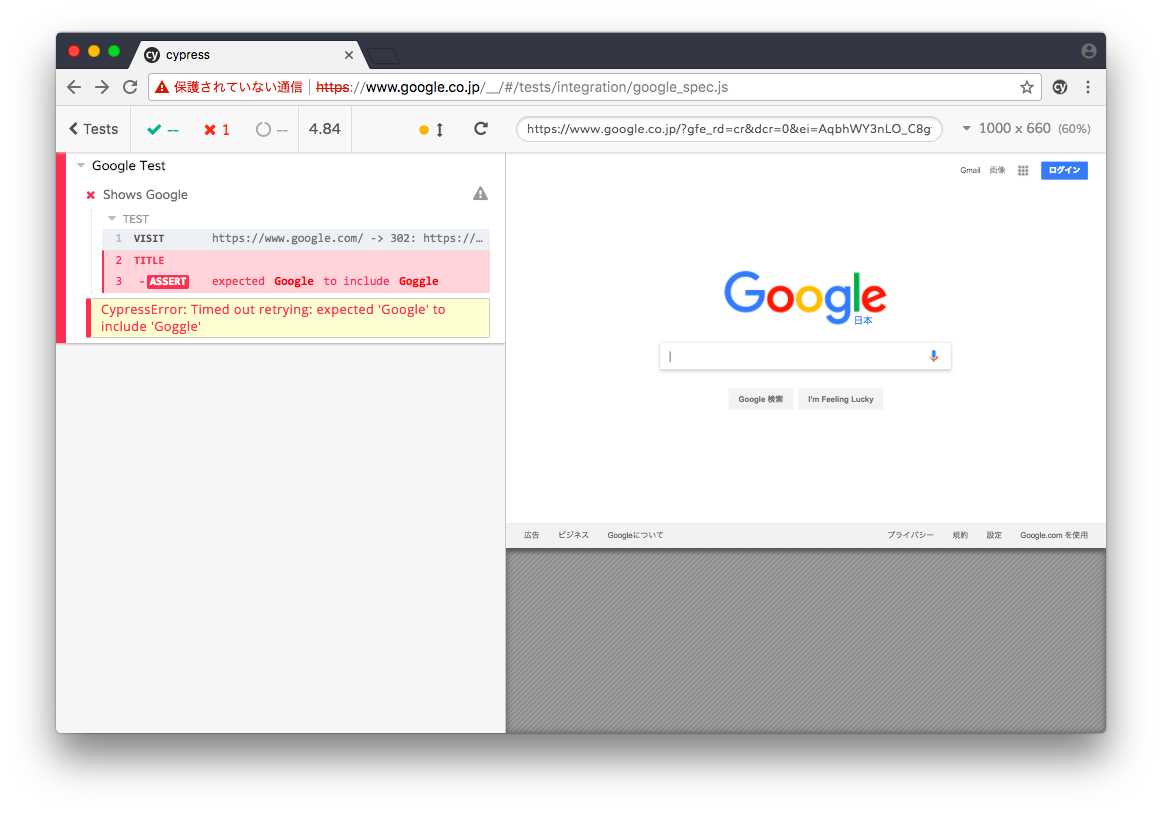Collapse the TEST commands section
The width and height of the screenshot is (1162, 813).
click(x=129, y=219)
